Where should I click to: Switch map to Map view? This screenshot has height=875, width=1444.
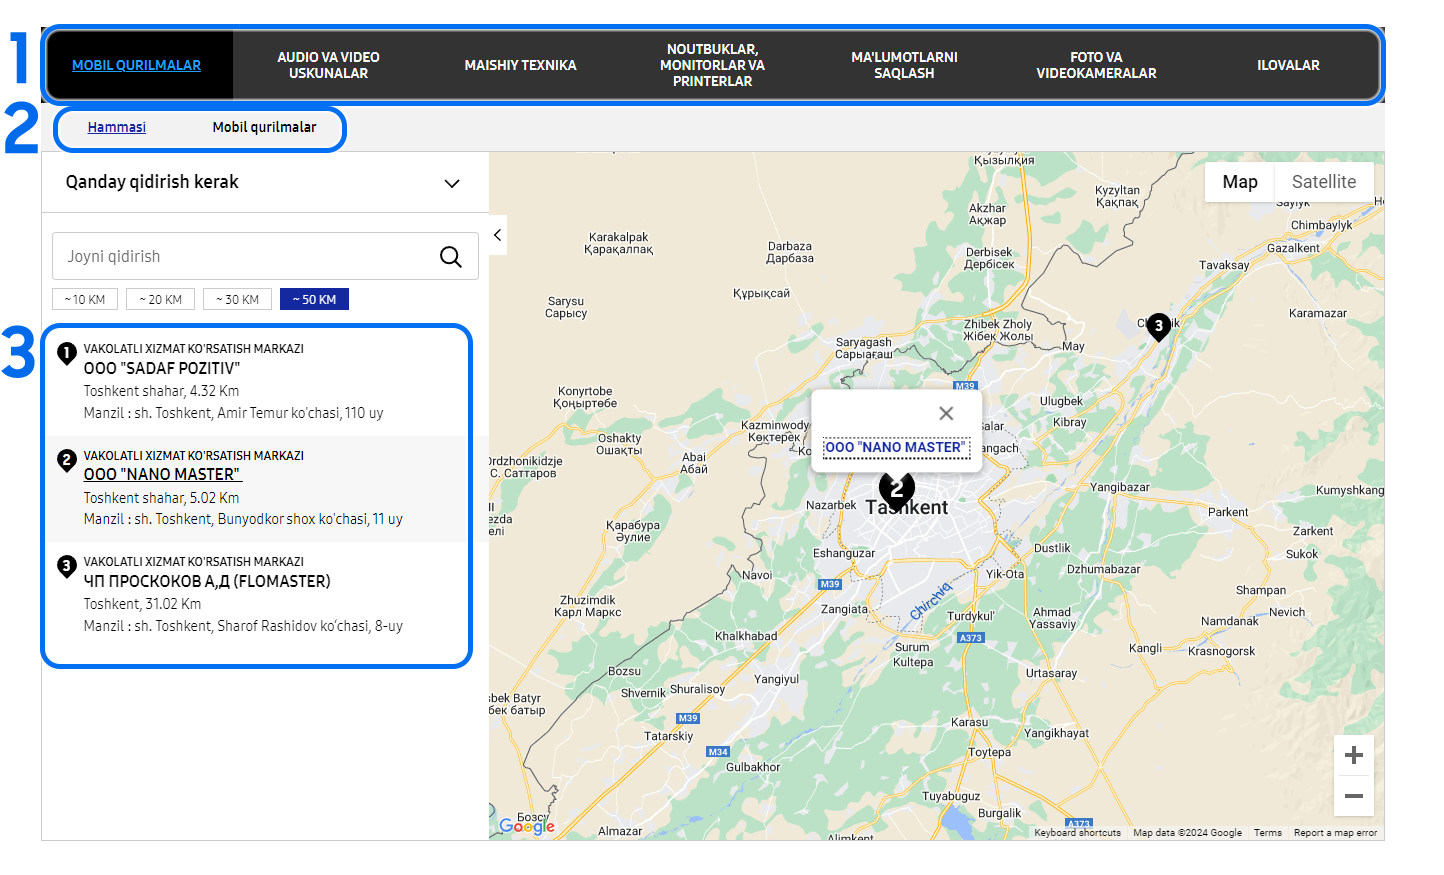1240,182
